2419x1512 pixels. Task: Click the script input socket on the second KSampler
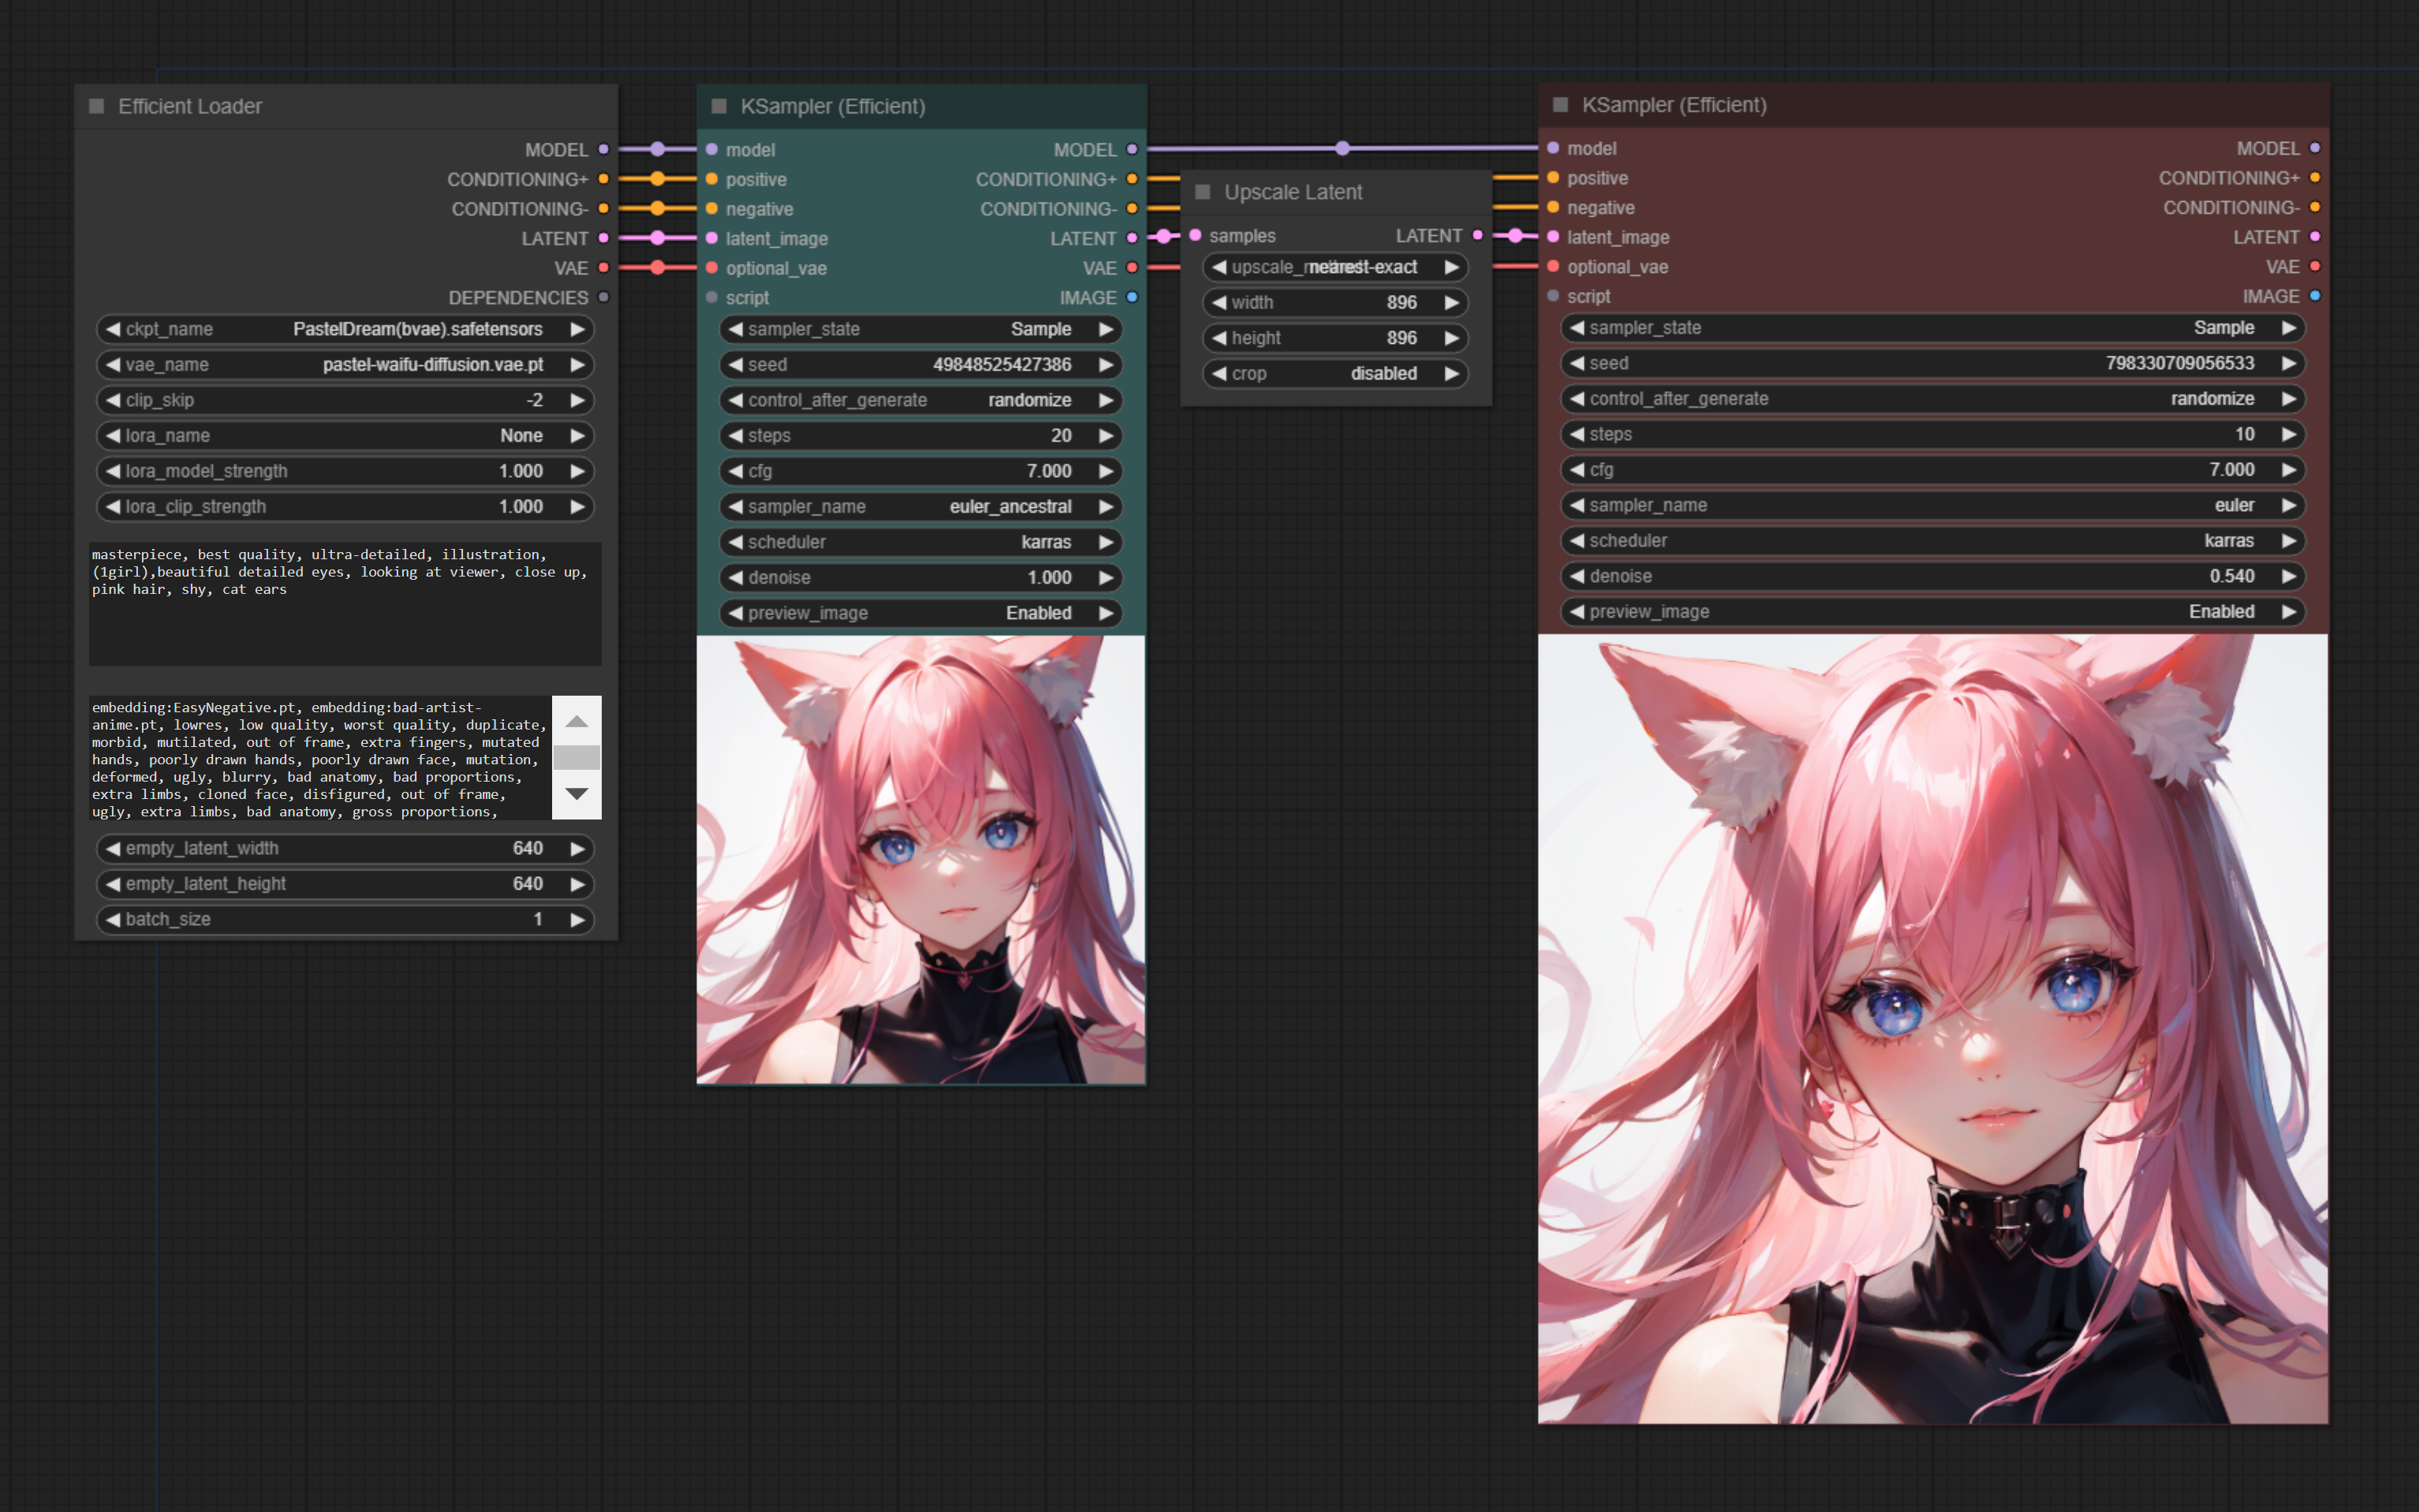(1553, 296)
